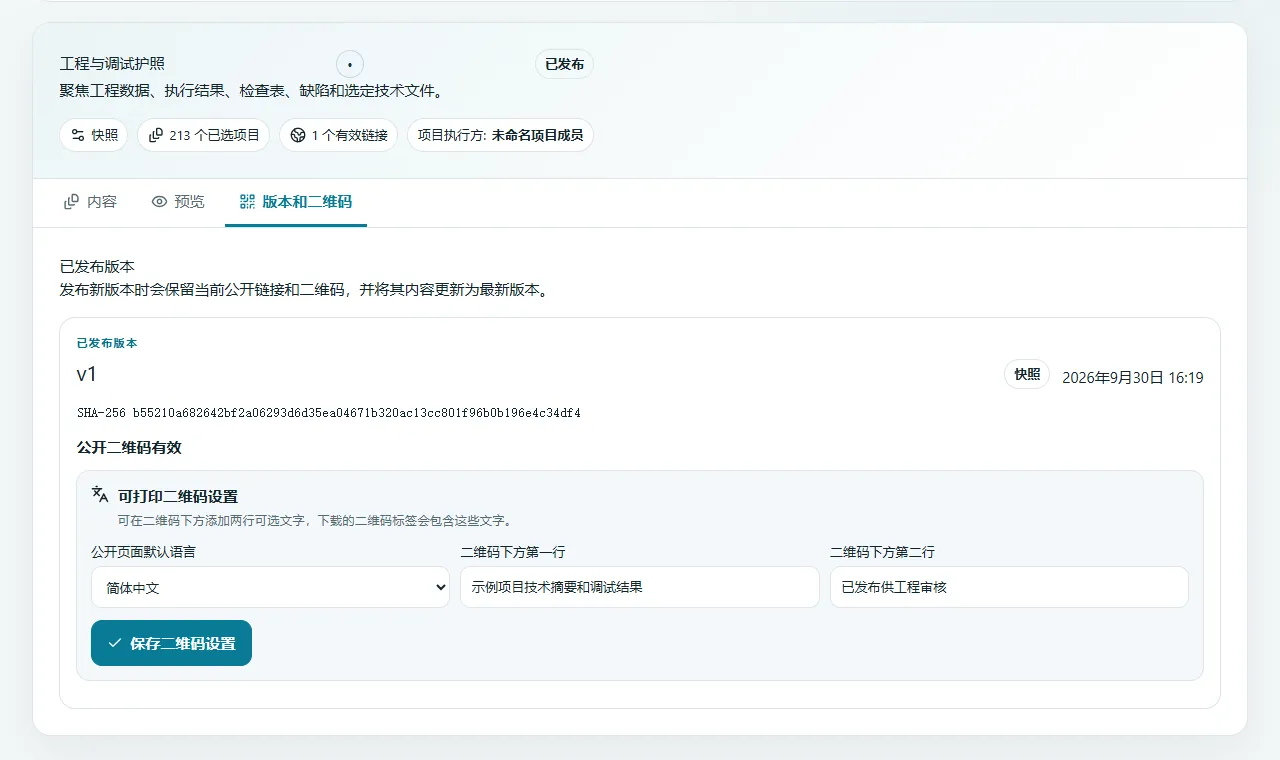The width and height of the screenshot is (1280, 760).
Task: Click the 快照 badge beside the publish date
Action: [x=1027, y=374]
